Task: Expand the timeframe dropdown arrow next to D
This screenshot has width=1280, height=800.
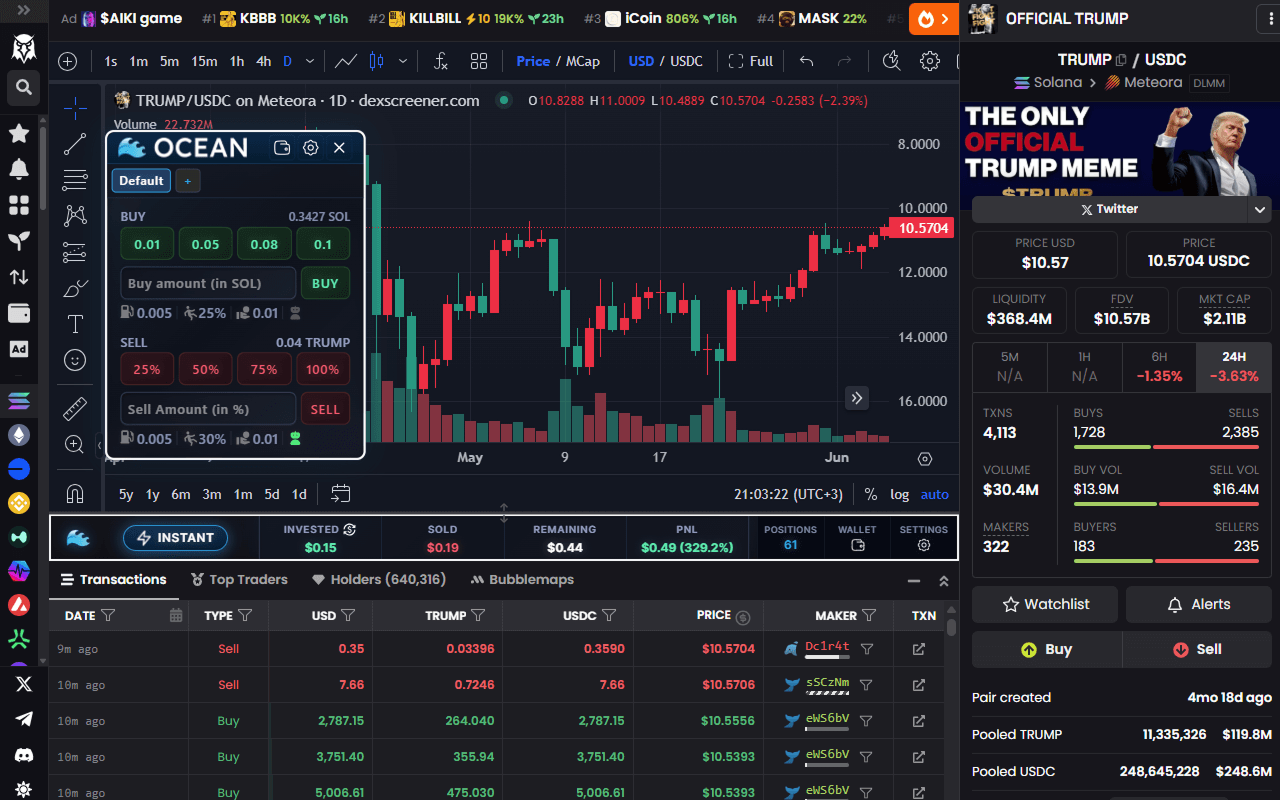Action: [310, 61]
